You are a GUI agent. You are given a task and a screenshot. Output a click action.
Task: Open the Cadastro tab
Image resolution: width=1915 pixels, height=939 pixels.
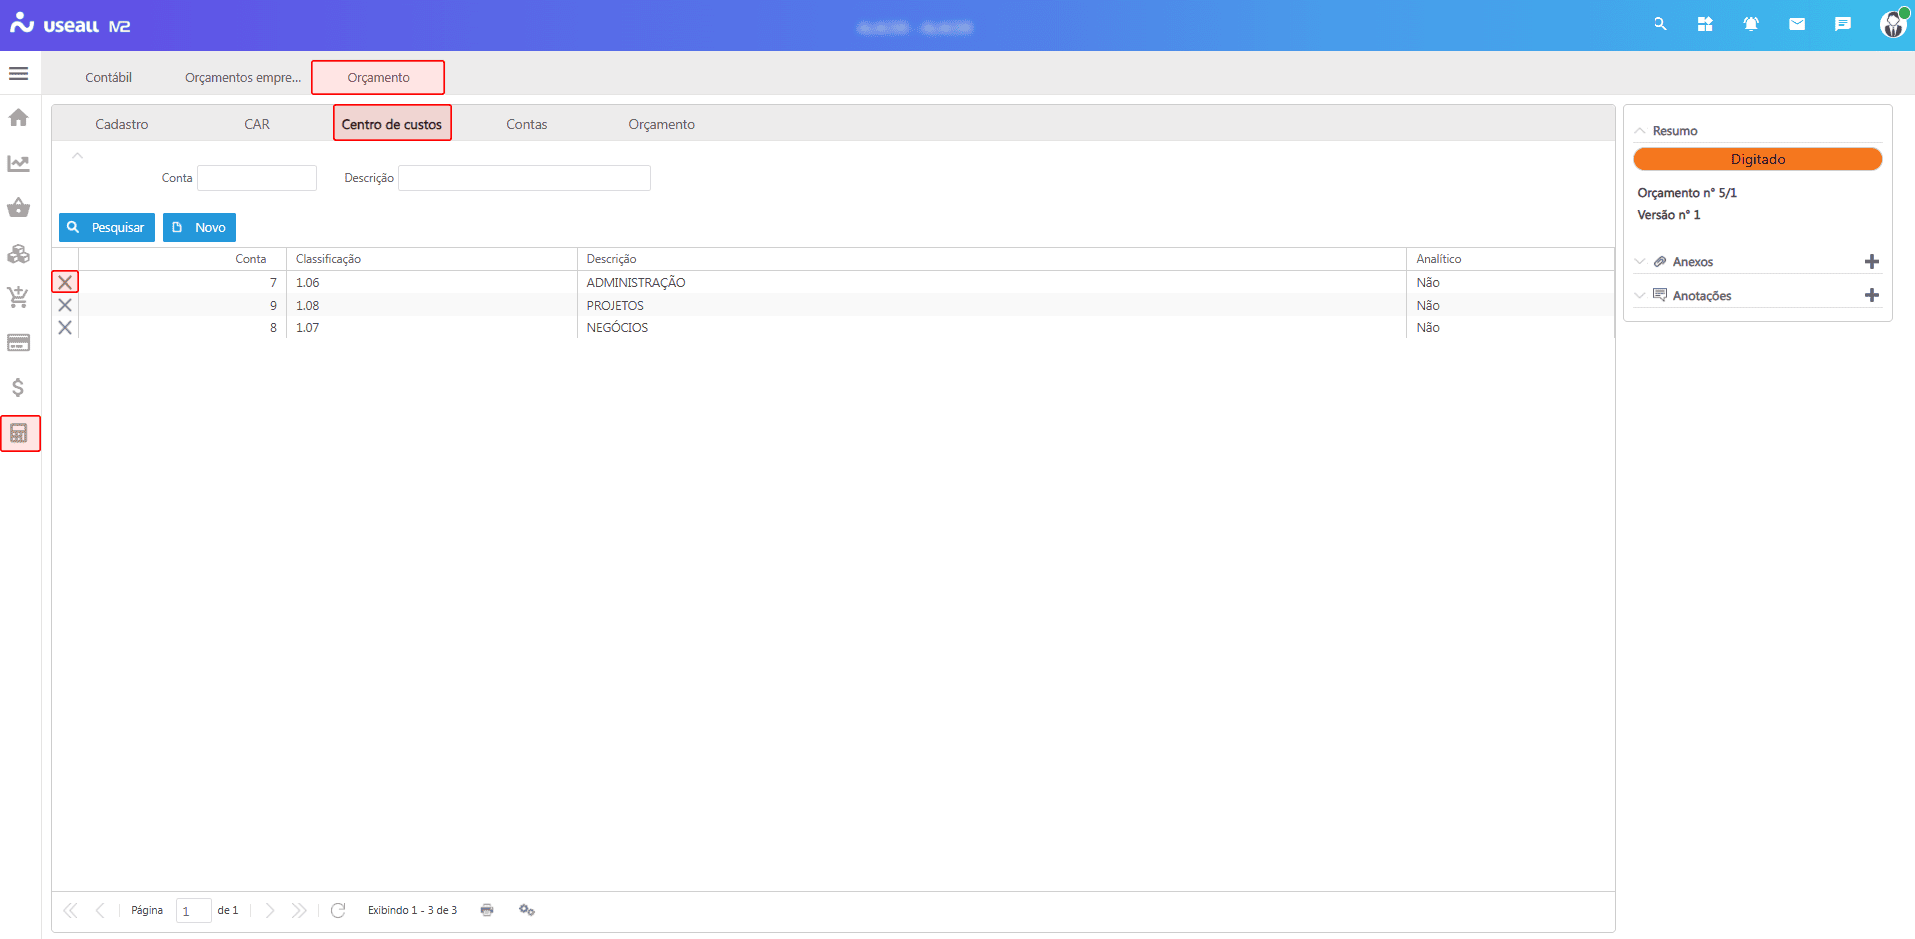(122, 124)
